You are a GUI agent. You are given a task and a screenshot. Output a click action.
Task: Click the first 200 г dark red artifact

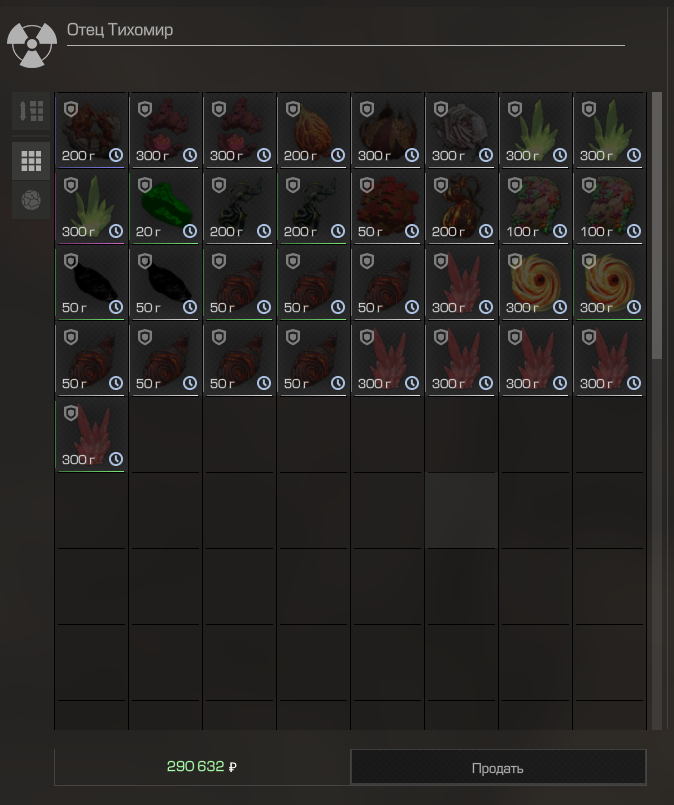91,131
